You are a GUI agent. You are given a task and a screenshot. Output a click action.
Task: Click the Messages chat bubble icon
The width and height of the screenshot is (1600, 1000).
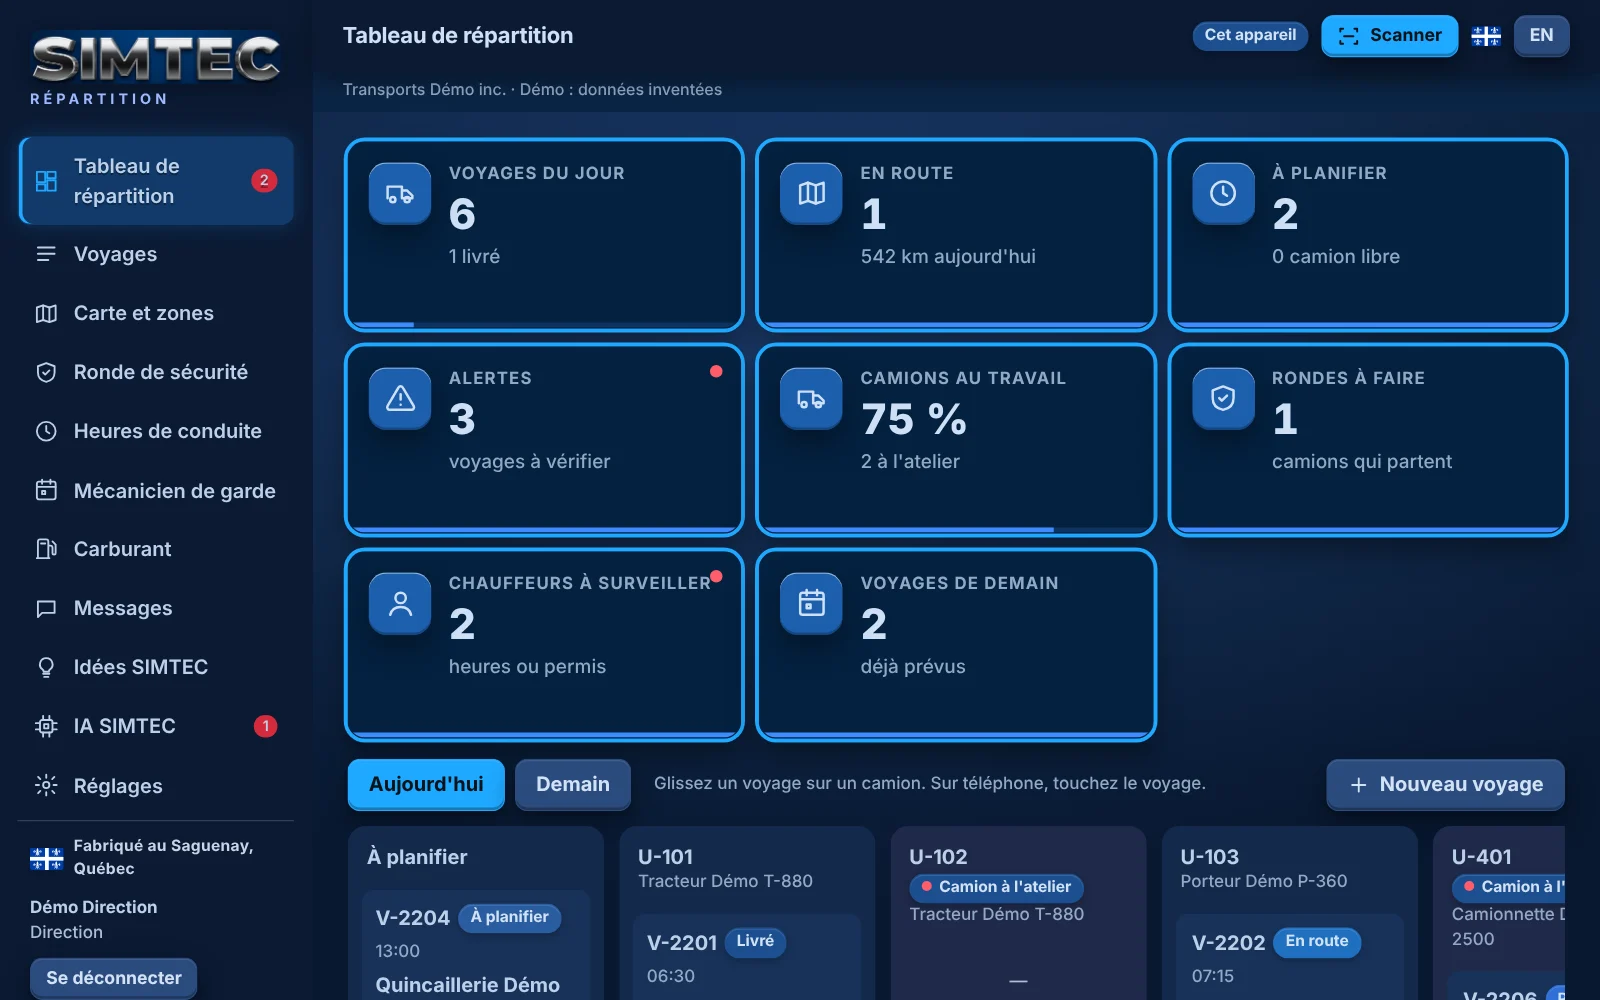point(46,608)
